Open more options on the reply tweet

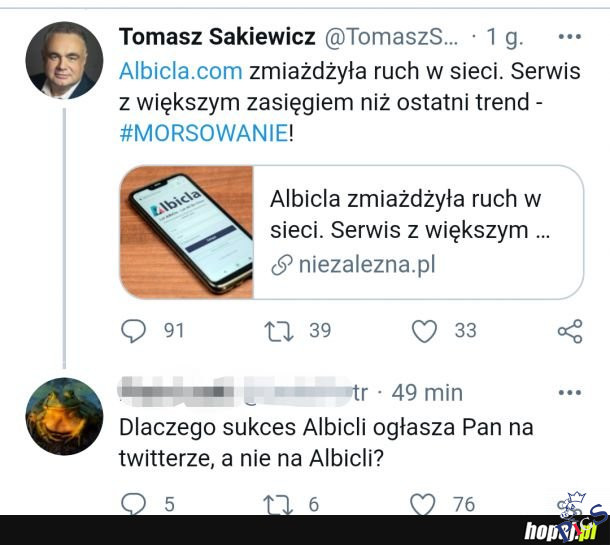pyautogui.click(x=570, y=393)
